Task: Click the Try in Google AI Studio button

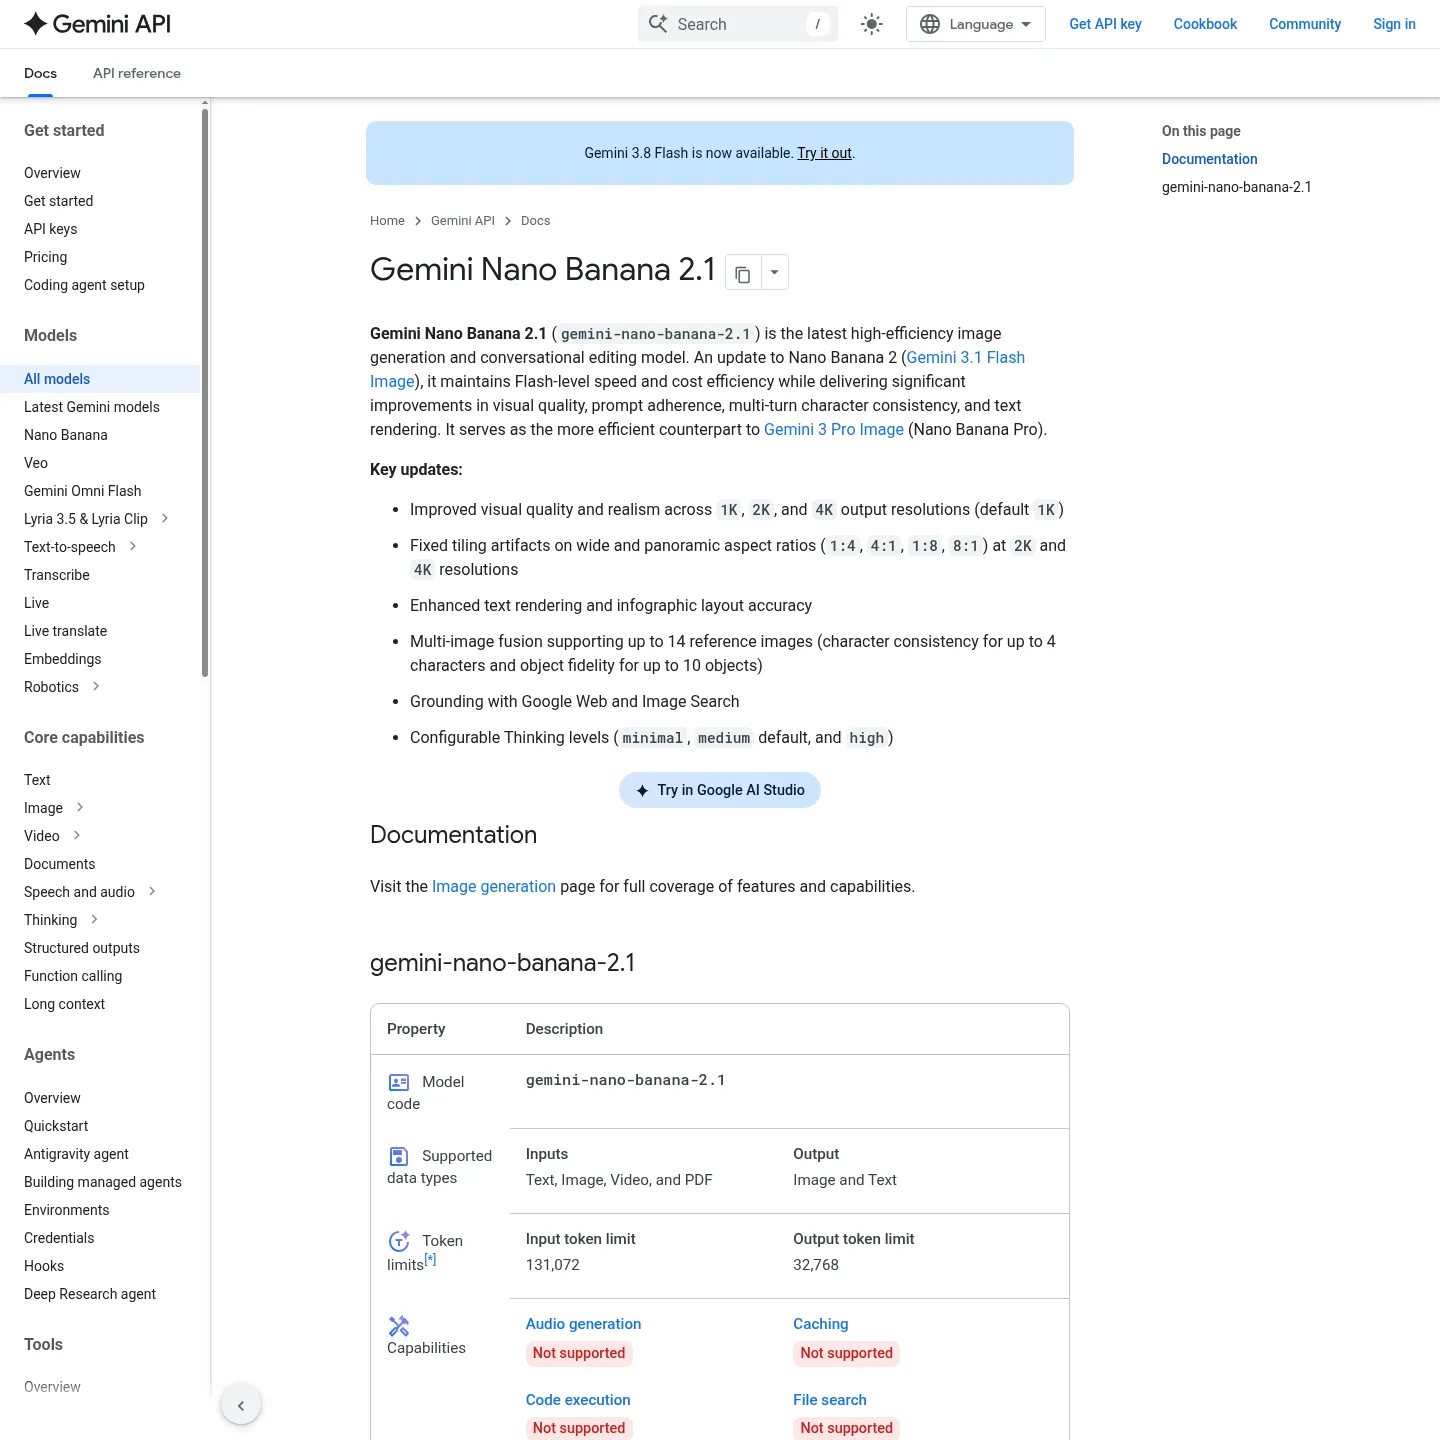Action: [x=720, y=790]
